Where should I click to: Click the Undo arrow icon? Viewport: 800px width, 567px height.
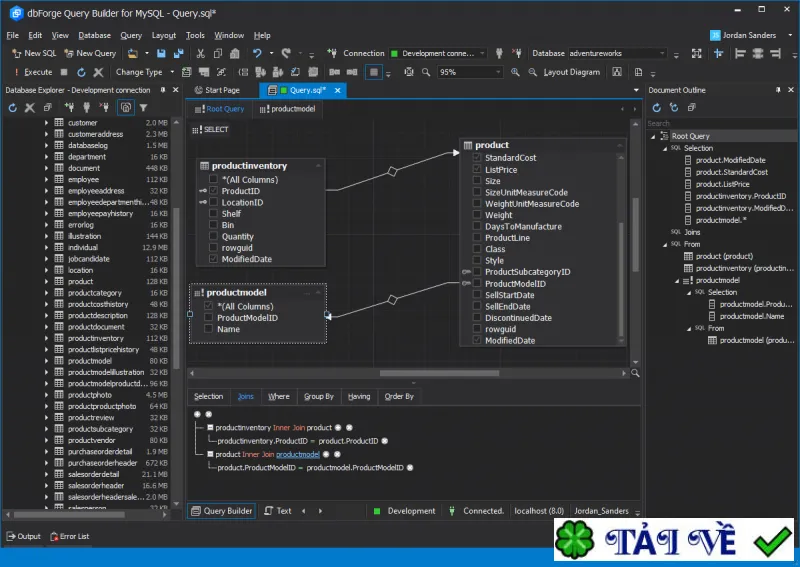point(257,53)
